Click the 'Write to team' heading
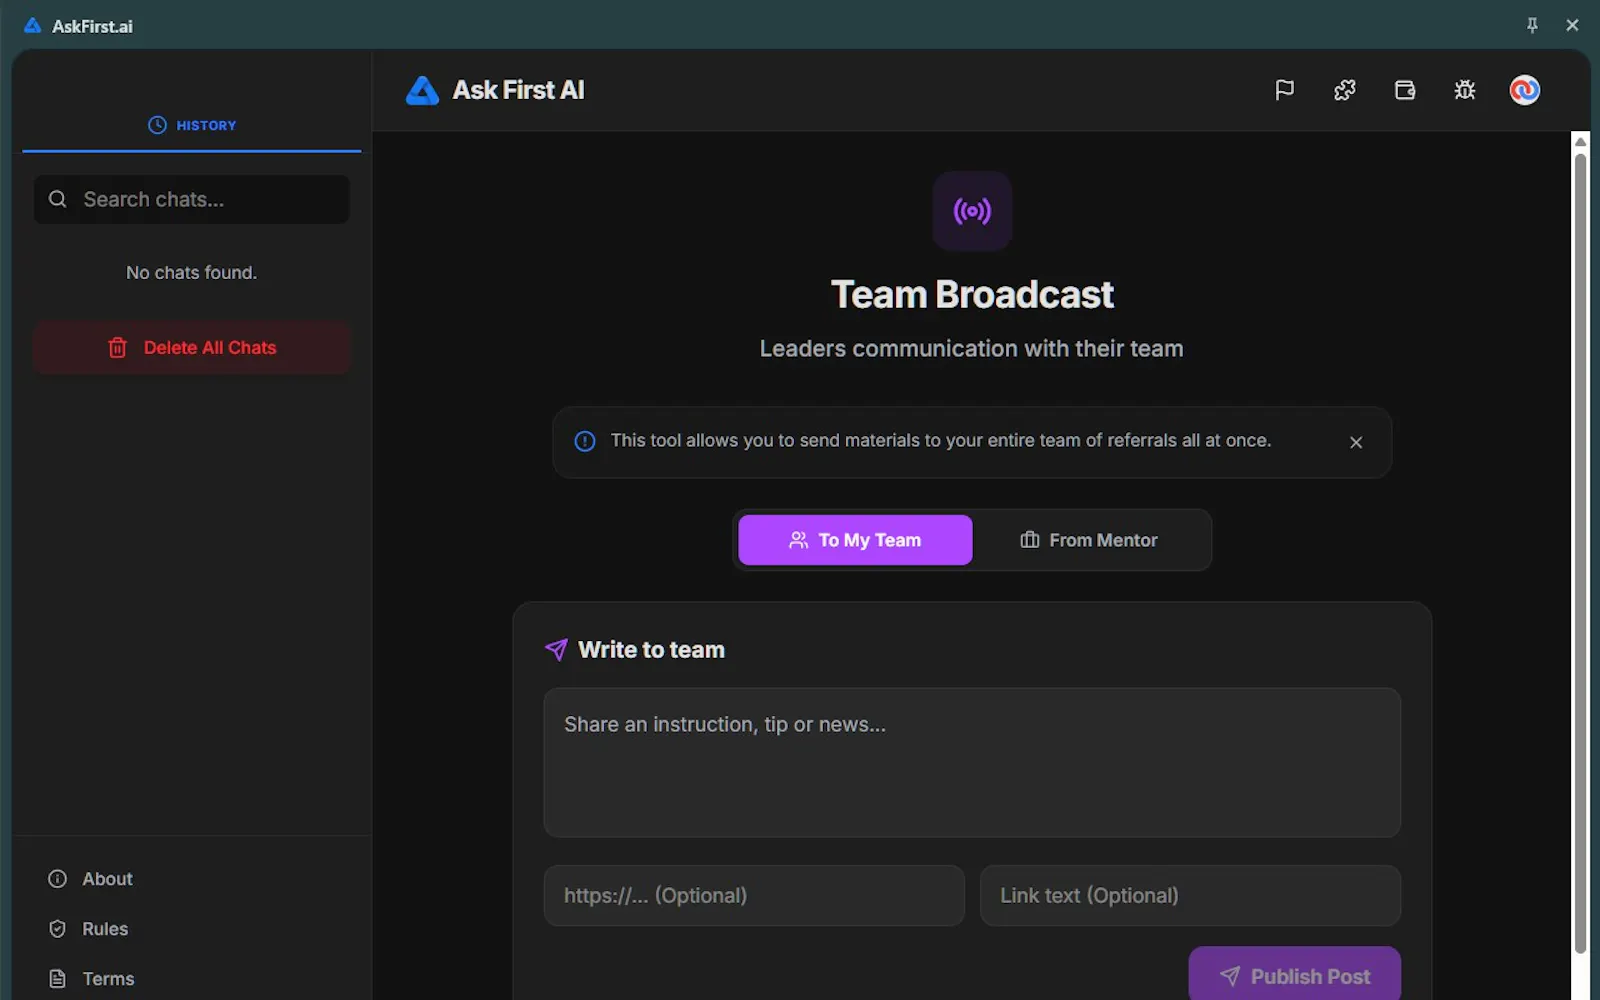This screenshot has height=1000, width=1600. (x=651, y=650)
